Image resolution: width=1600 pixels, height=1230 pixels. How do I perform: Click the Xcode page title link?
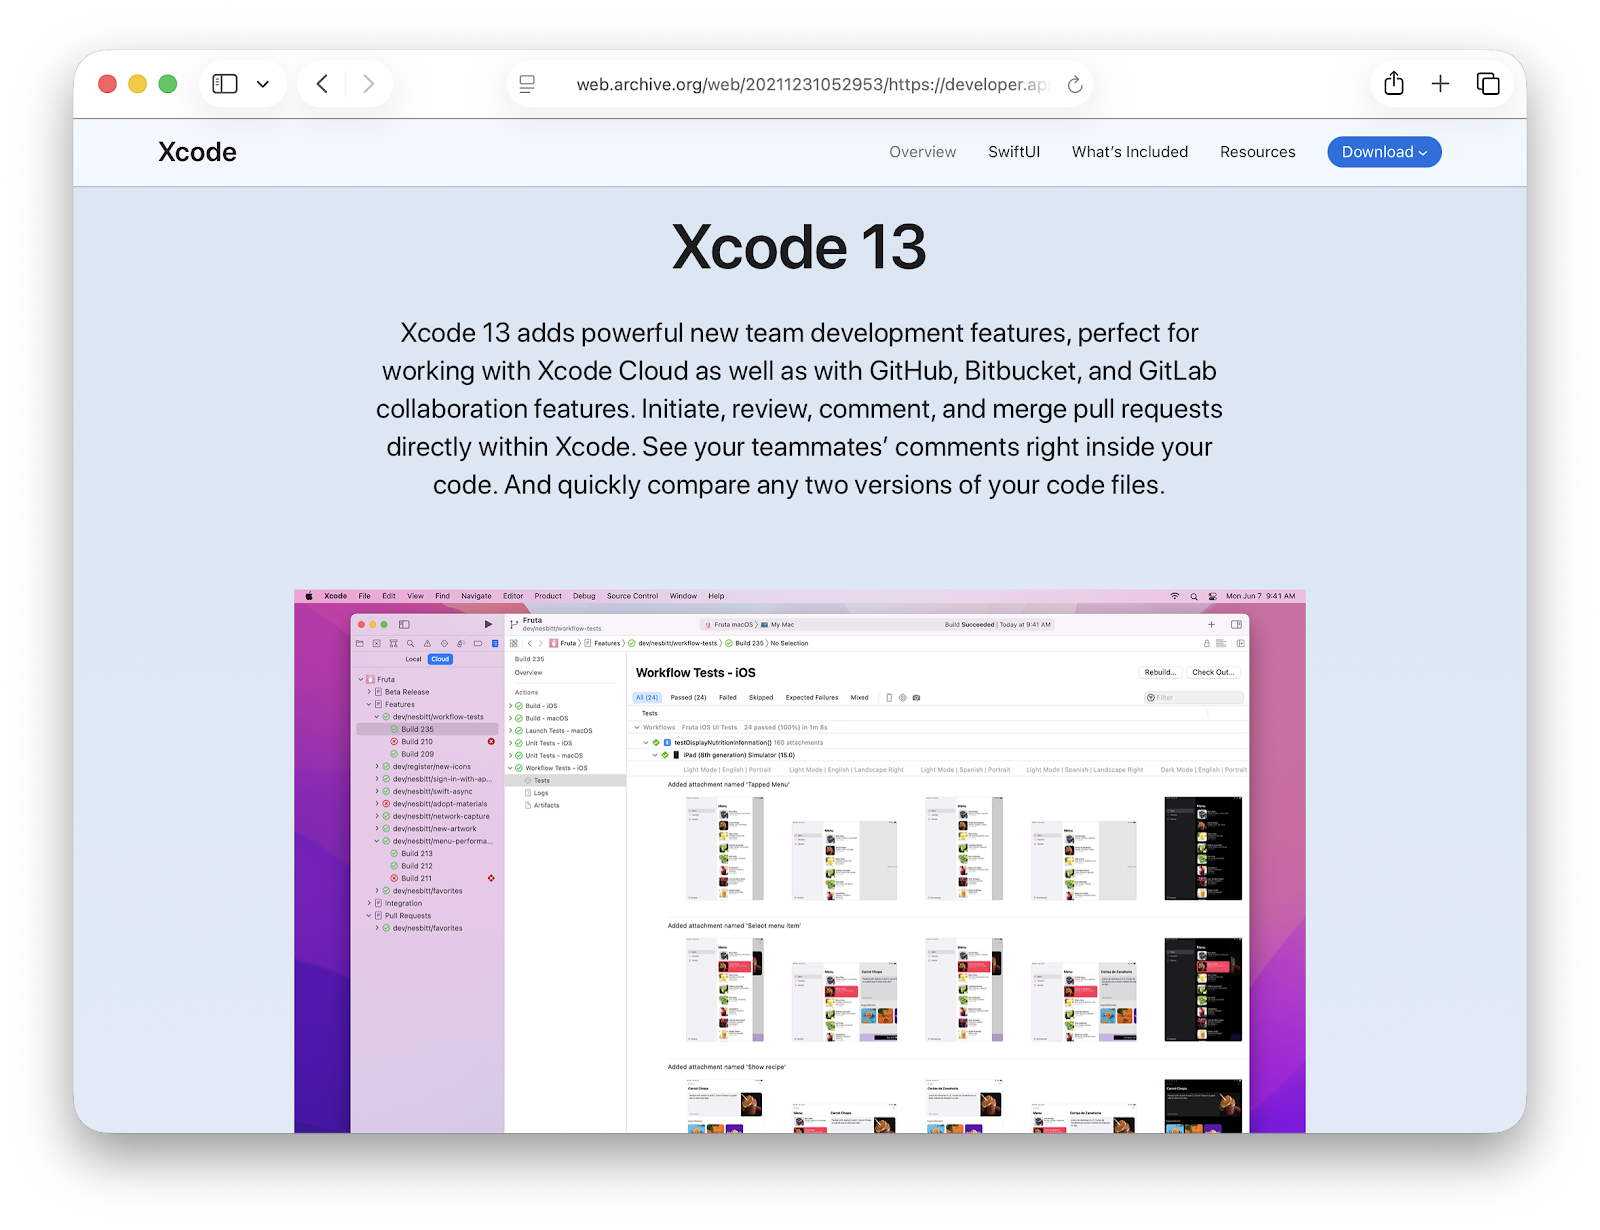pyautogui.click(x=197, y=152)
